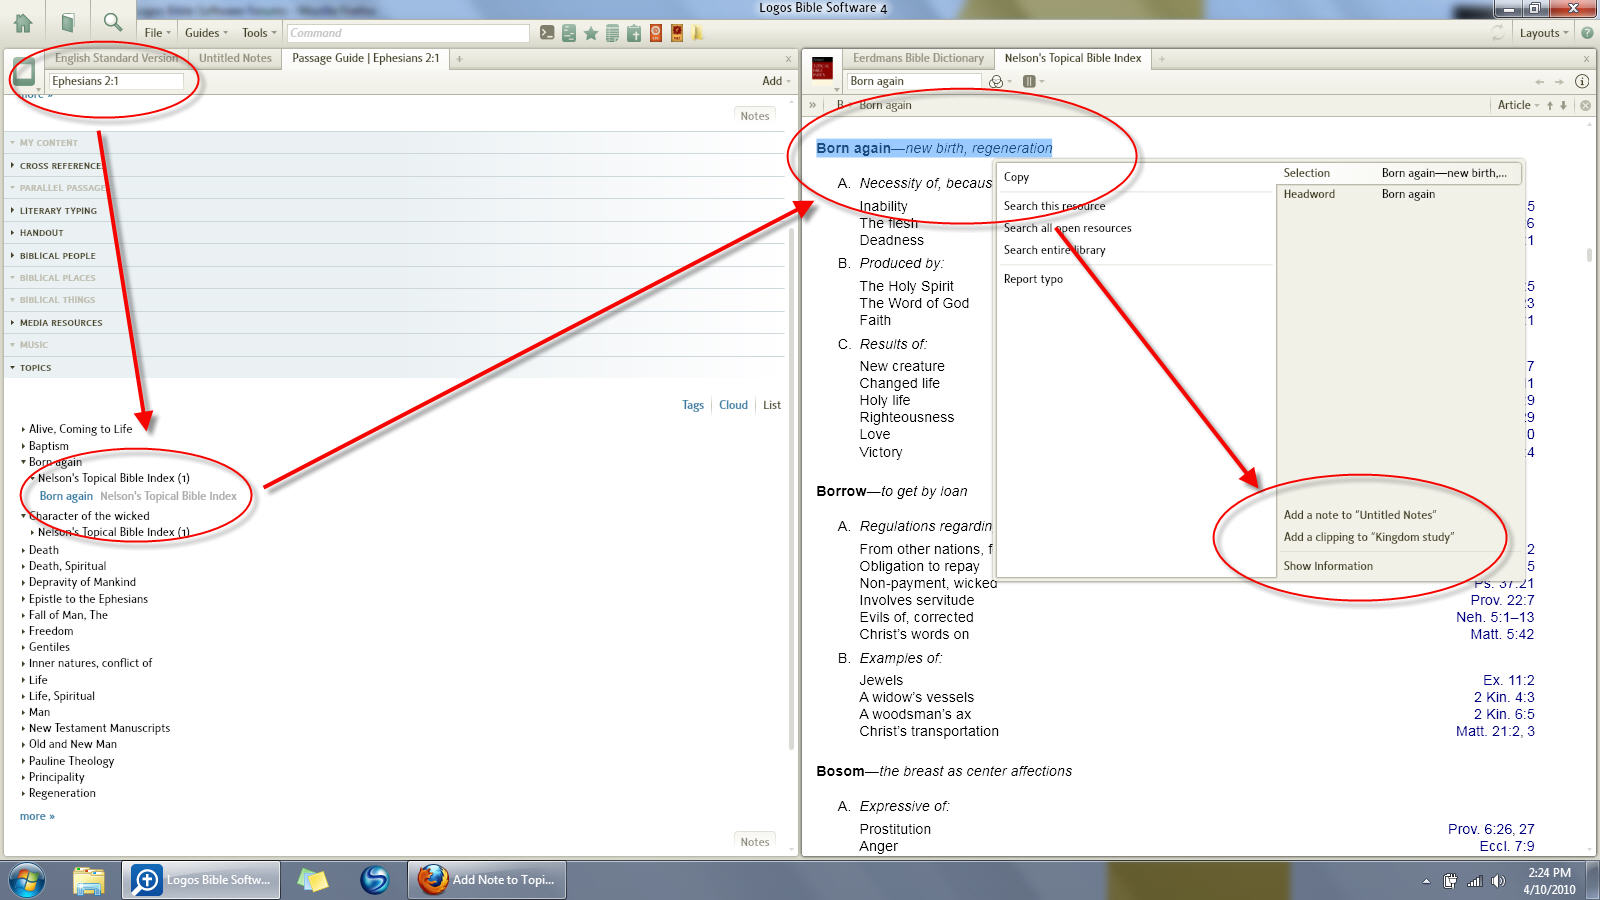
Task: Click the green lined document shortcut icon
Action: [x=612, y=33]
